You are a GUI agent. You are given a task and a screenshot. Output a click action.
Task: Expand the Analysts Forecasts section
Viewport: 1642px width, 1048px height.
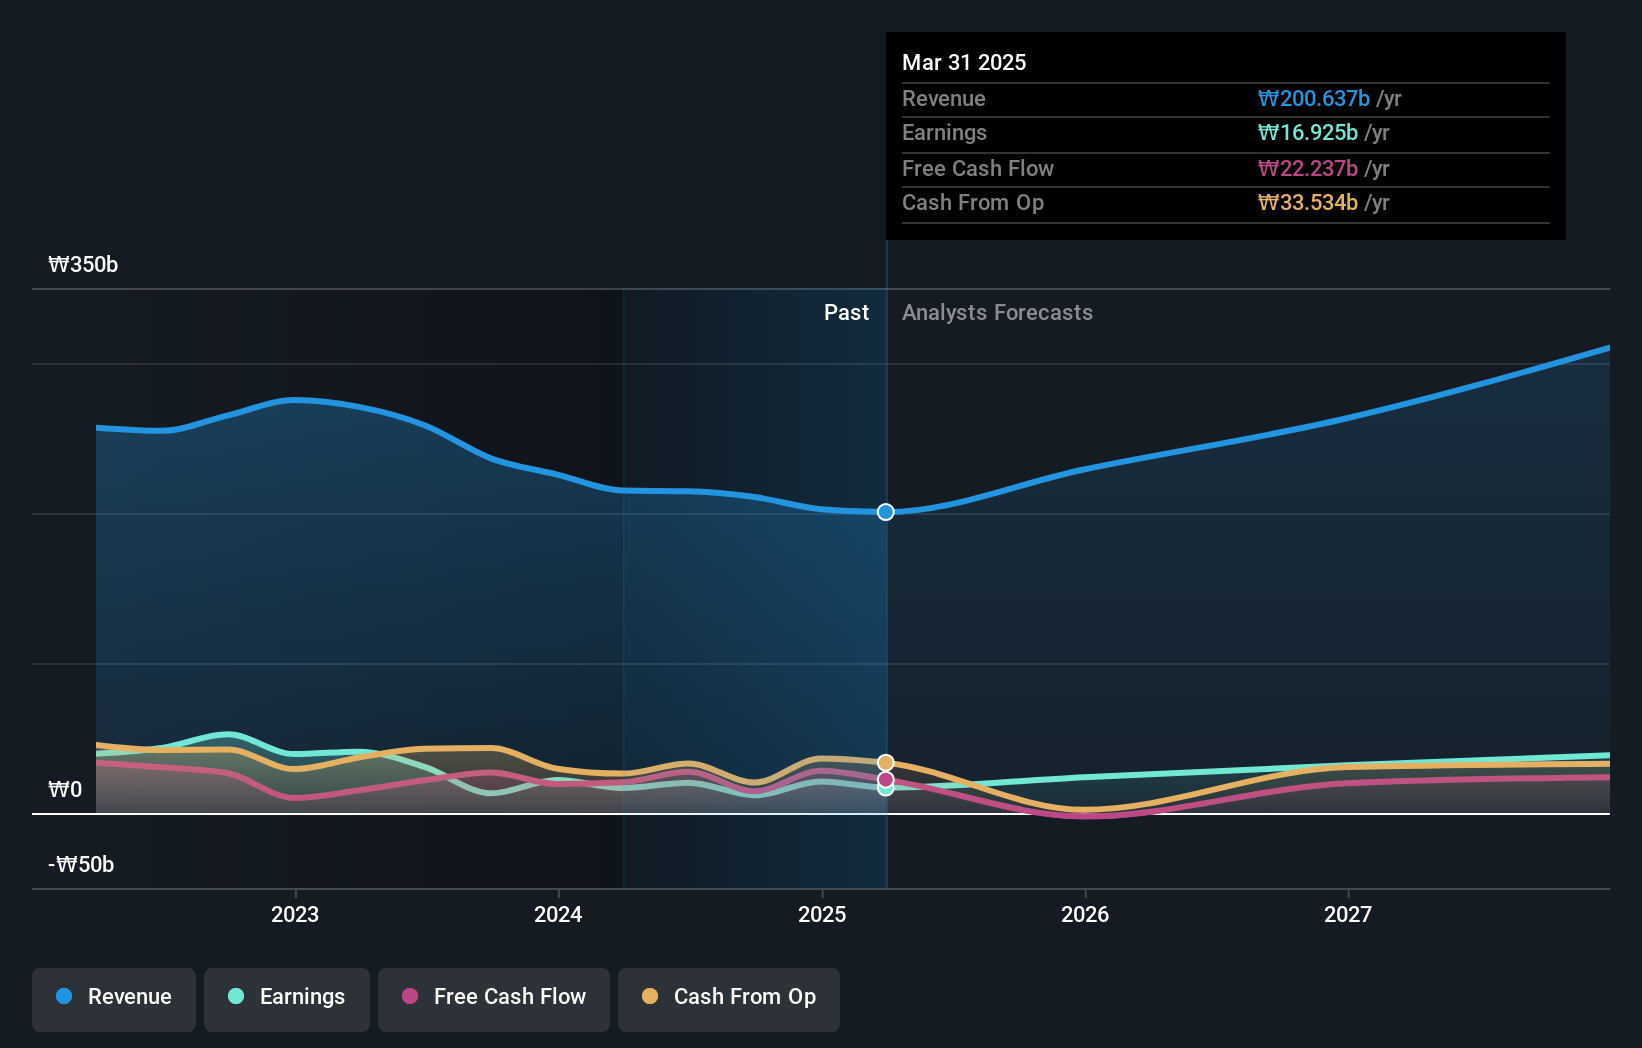pos(997,312)
